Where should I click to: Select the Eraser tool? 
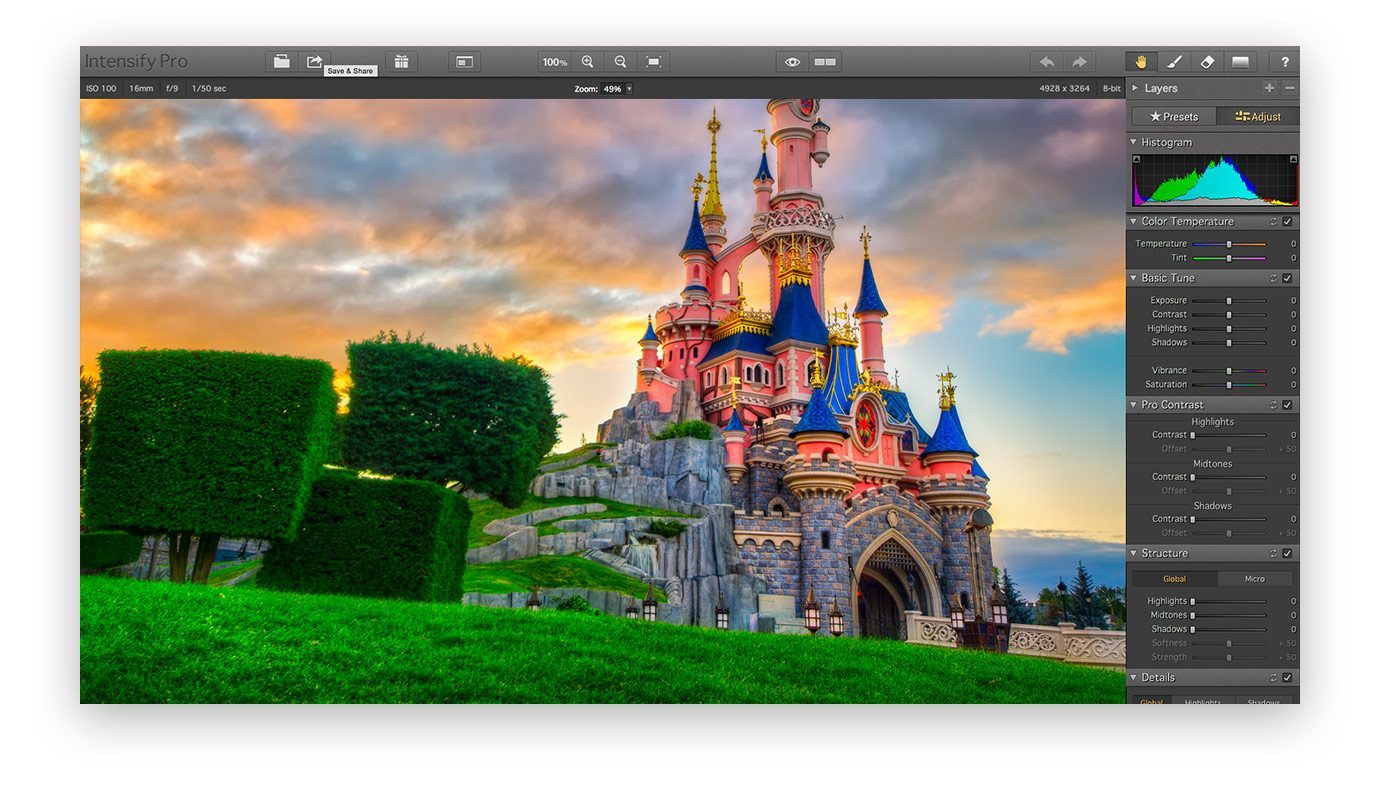click(1207, 62)
